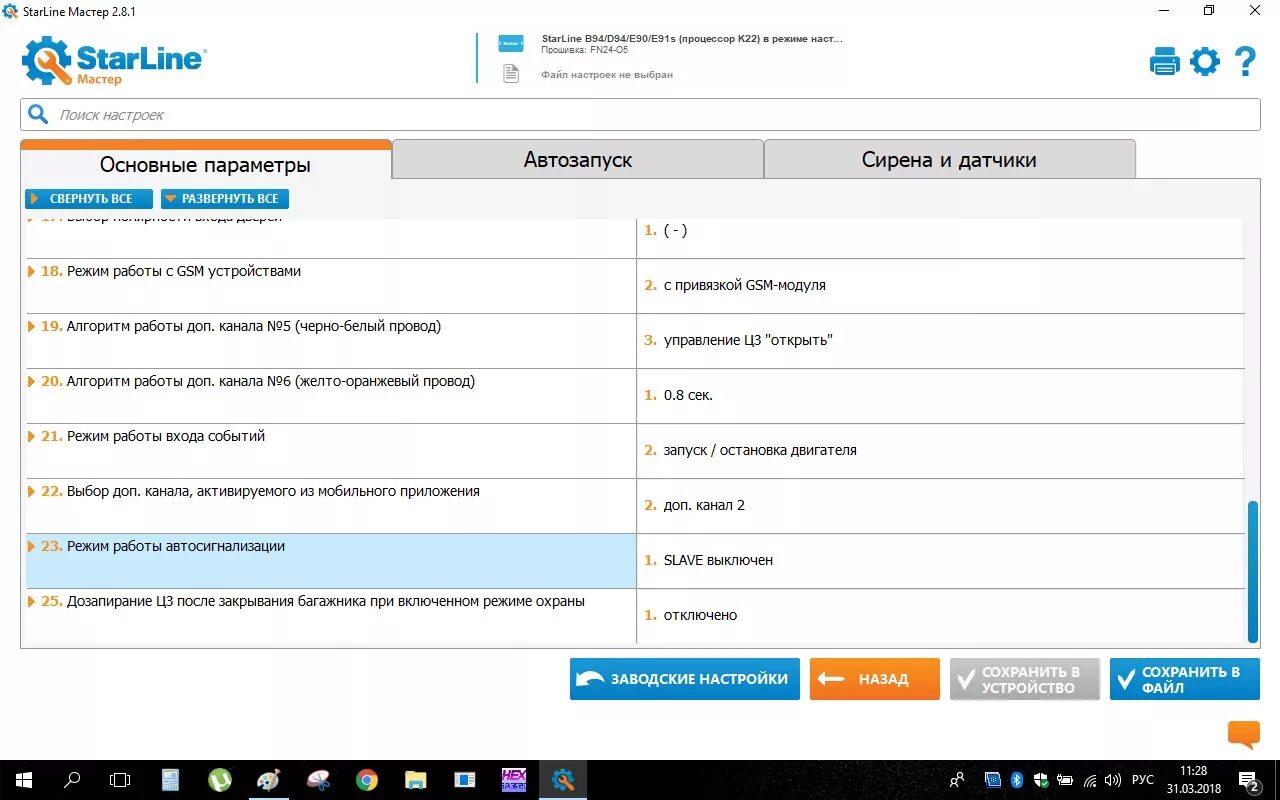
Task: Restore Заводские настройки
Action: pos(685,679)
